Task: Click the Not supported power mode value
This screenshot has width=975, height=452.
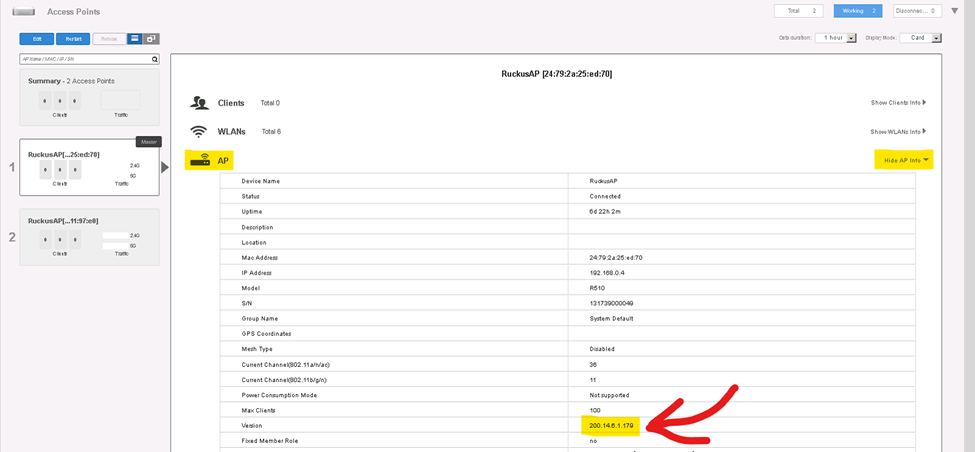Action: click(x=609, y=395)
